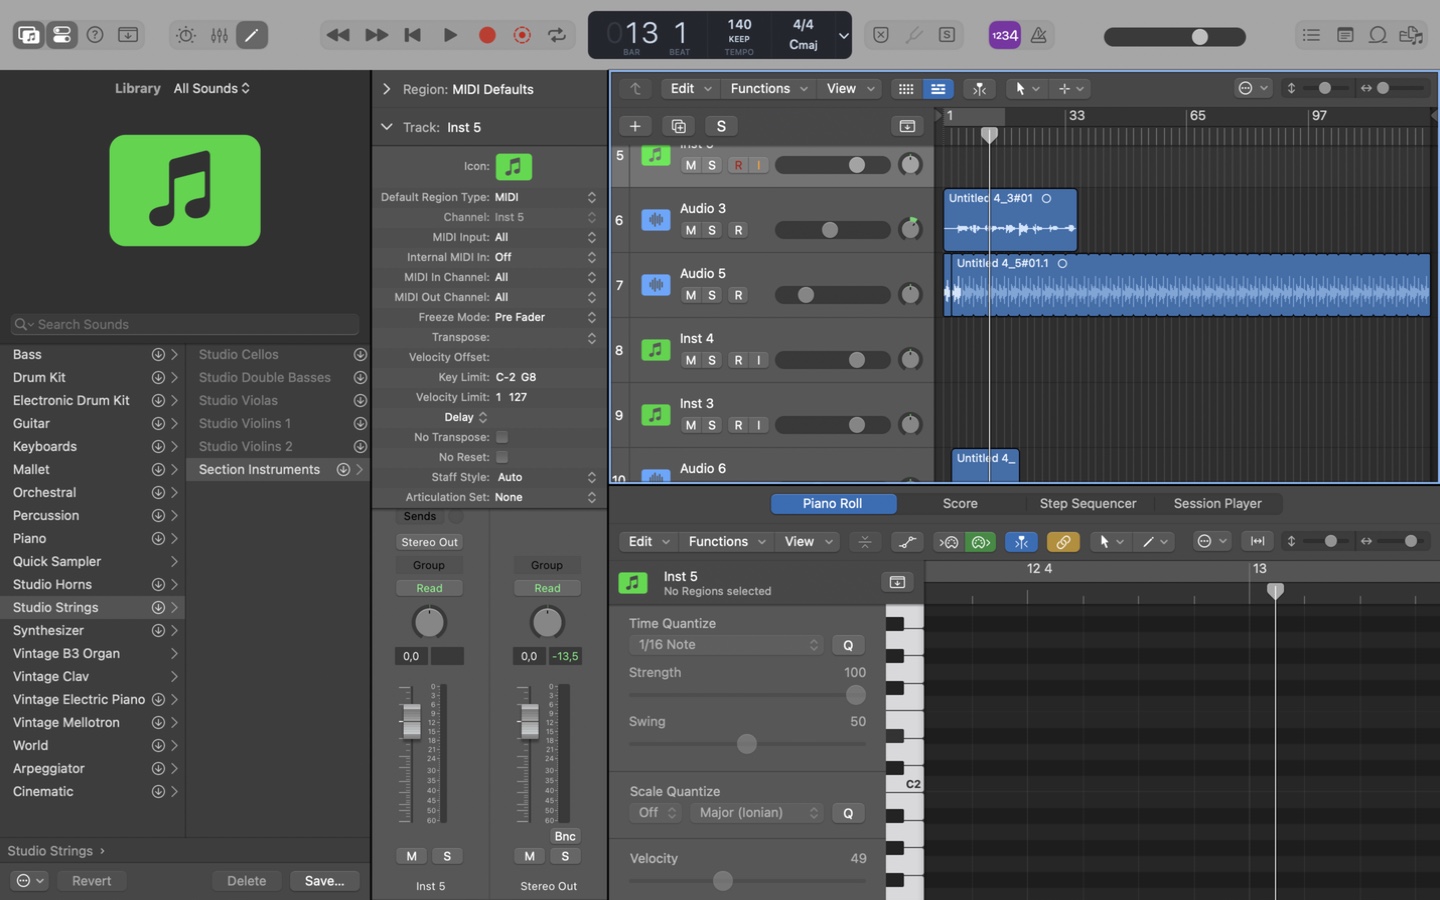Image resolution: width=1440 pixels, height=900 pixels.
Task: Open the Major (Ionian) scale dropdown
Action: pos(757,813)
